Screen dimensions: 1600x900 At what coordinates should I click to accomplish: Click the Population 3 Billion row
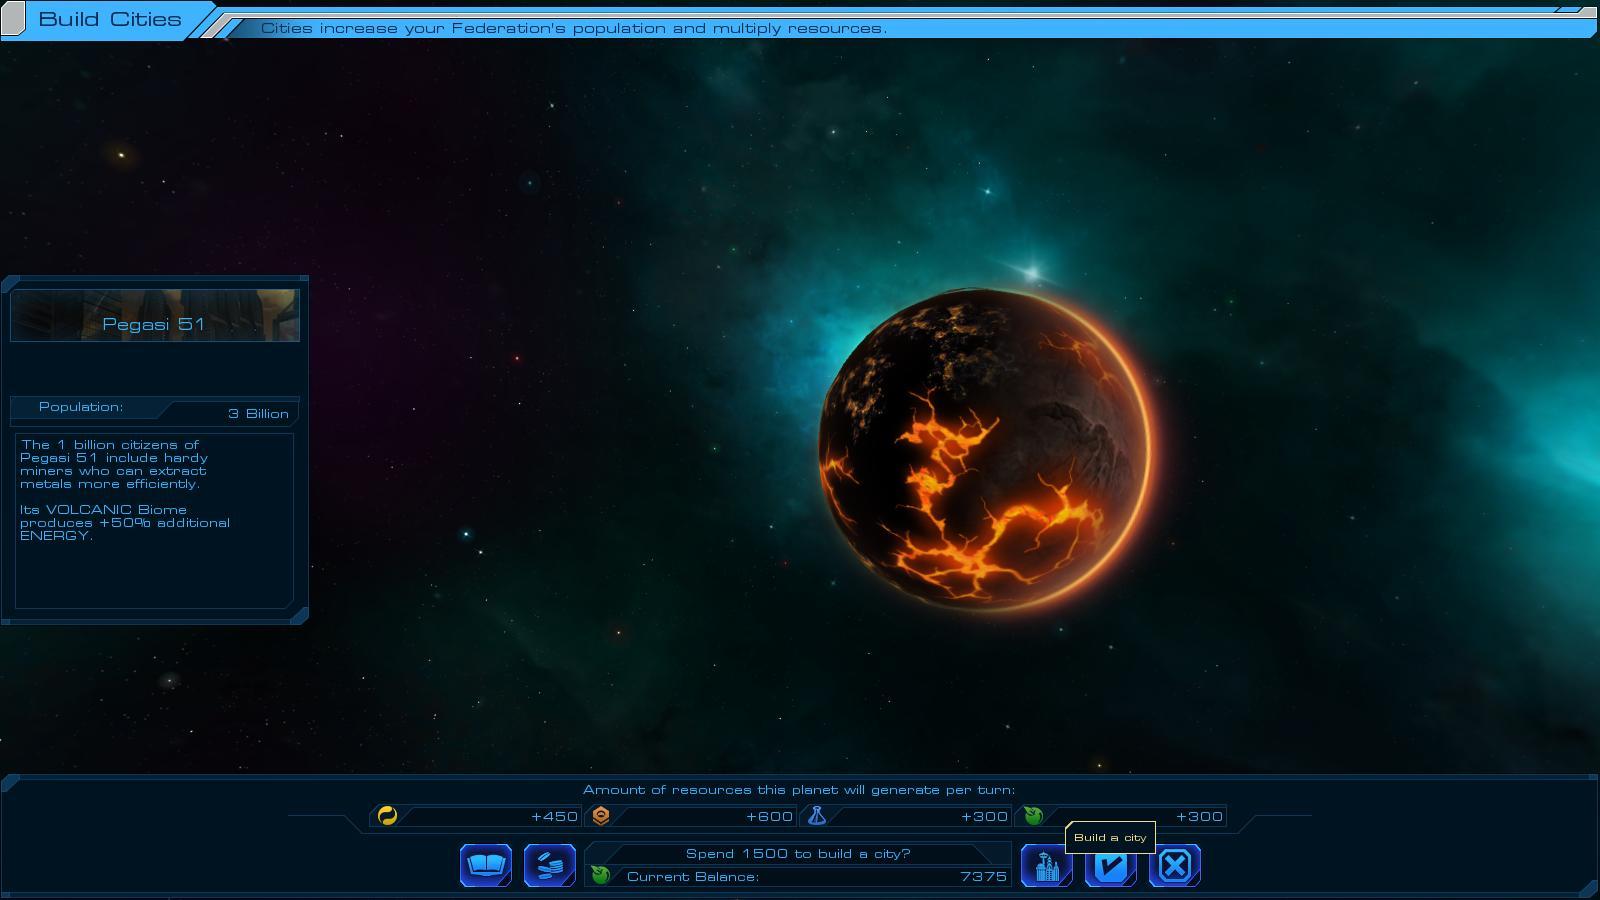[x=154, y=410]
